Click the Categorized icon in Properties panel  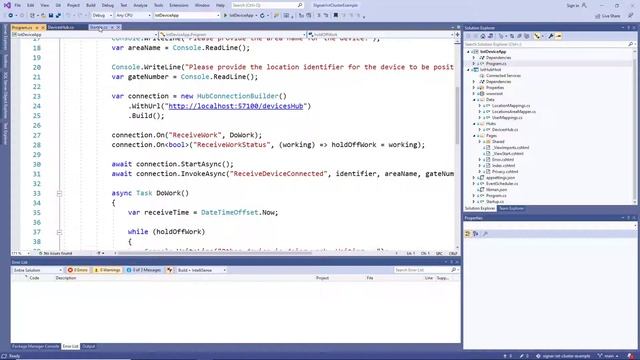[468, 234]
